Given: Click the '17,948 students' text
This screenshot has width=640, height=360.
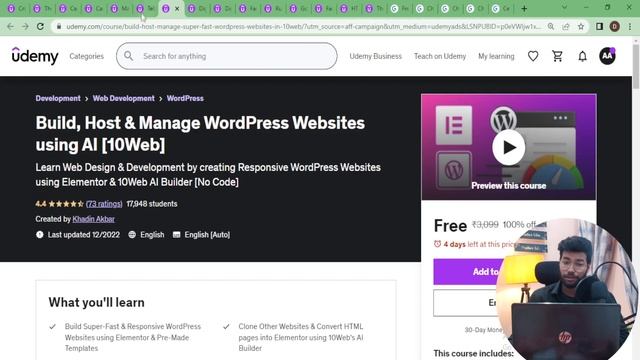Looking at the screenshot, I should (152, 204).
